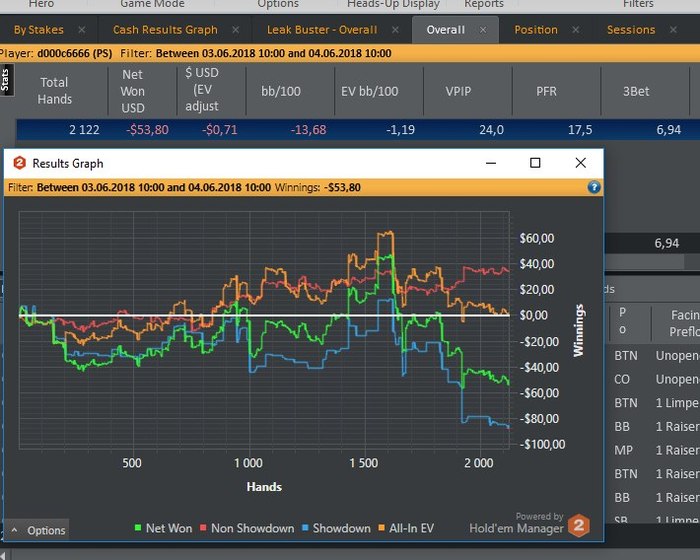This screenshot has height=560, width=700.
Task: Open the Options menu at top
Action: point(278,4)
